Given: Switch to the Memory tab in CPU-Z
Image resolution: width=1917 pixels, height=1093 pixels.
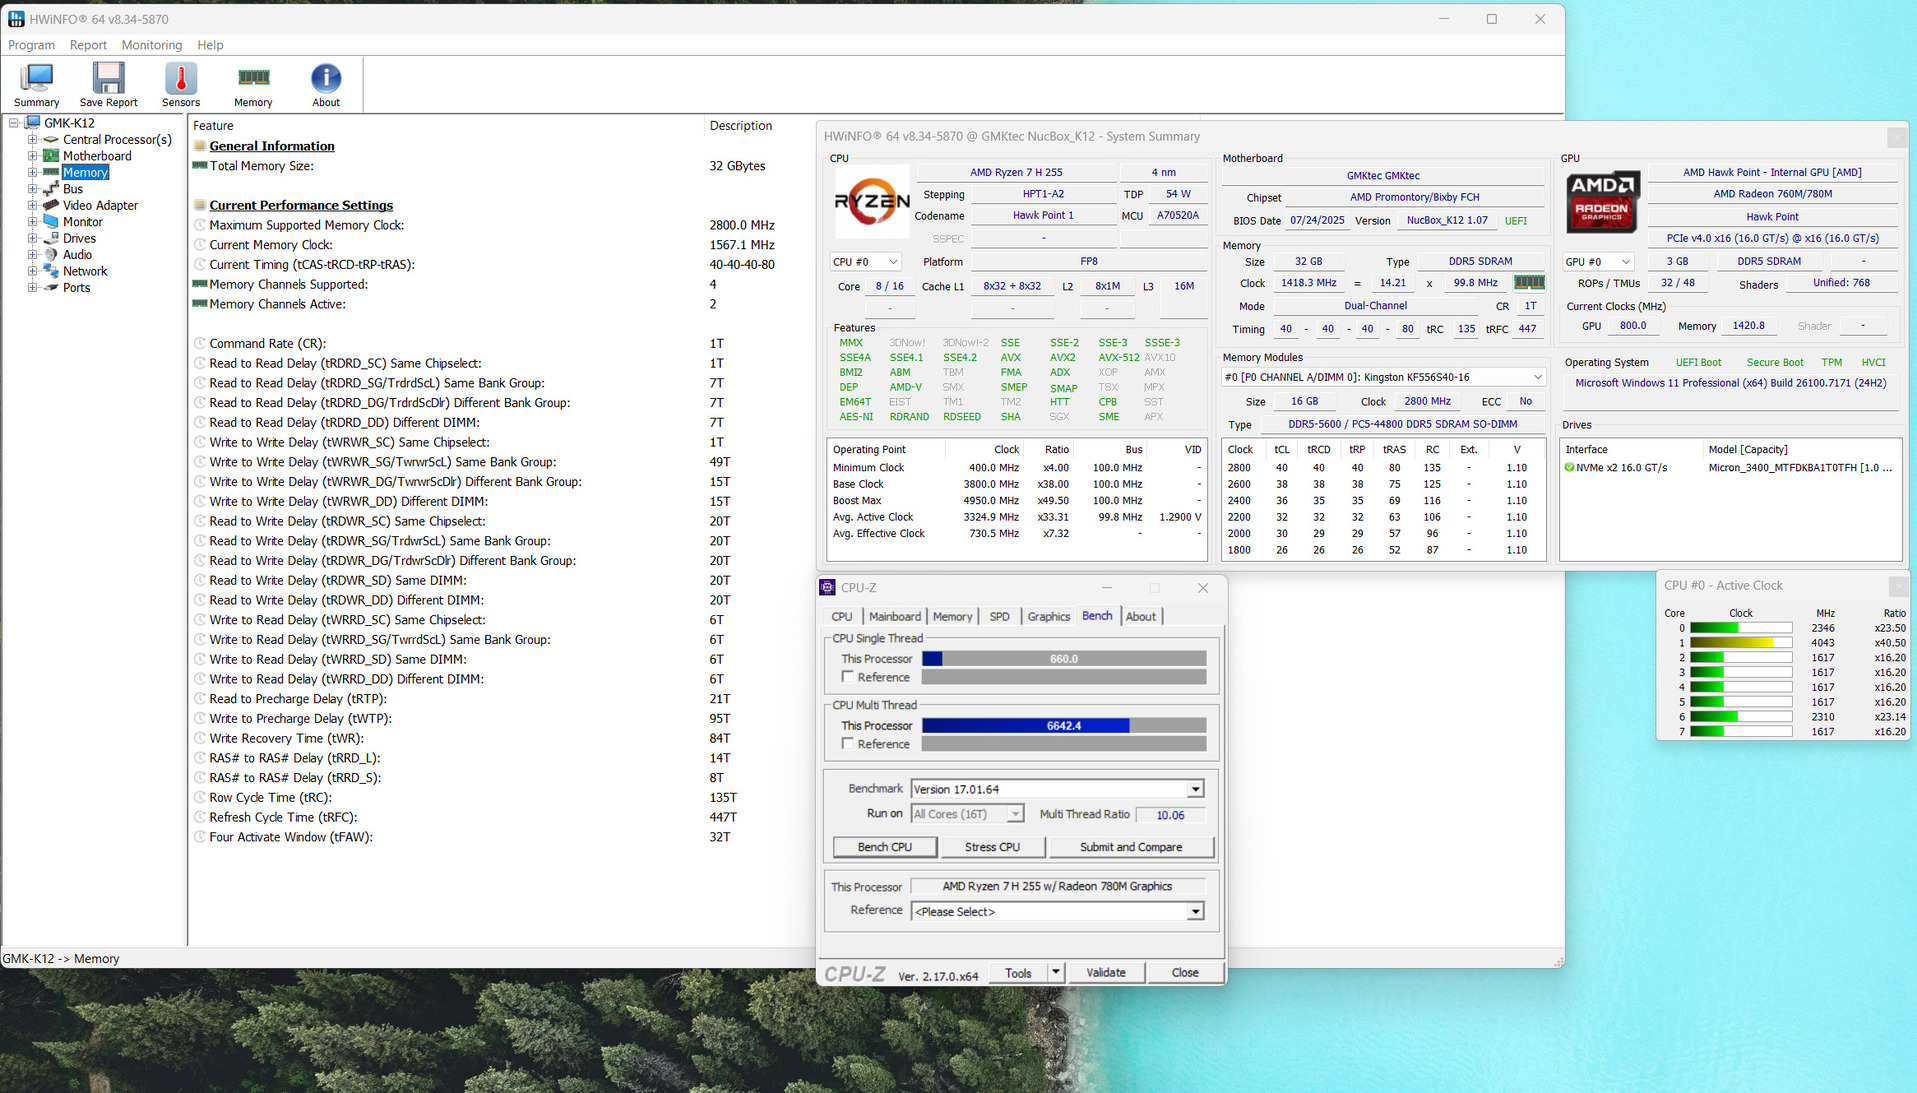Looking at the screenshot, I should click(952, 617).
